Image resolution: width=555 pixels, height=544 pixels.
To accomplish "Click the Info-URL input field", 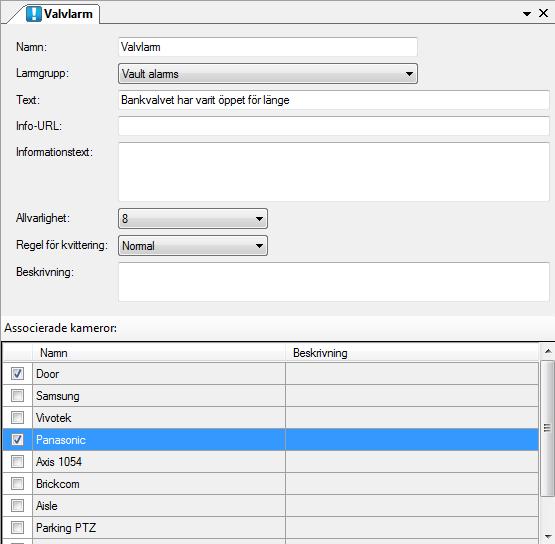I will 334,126.
